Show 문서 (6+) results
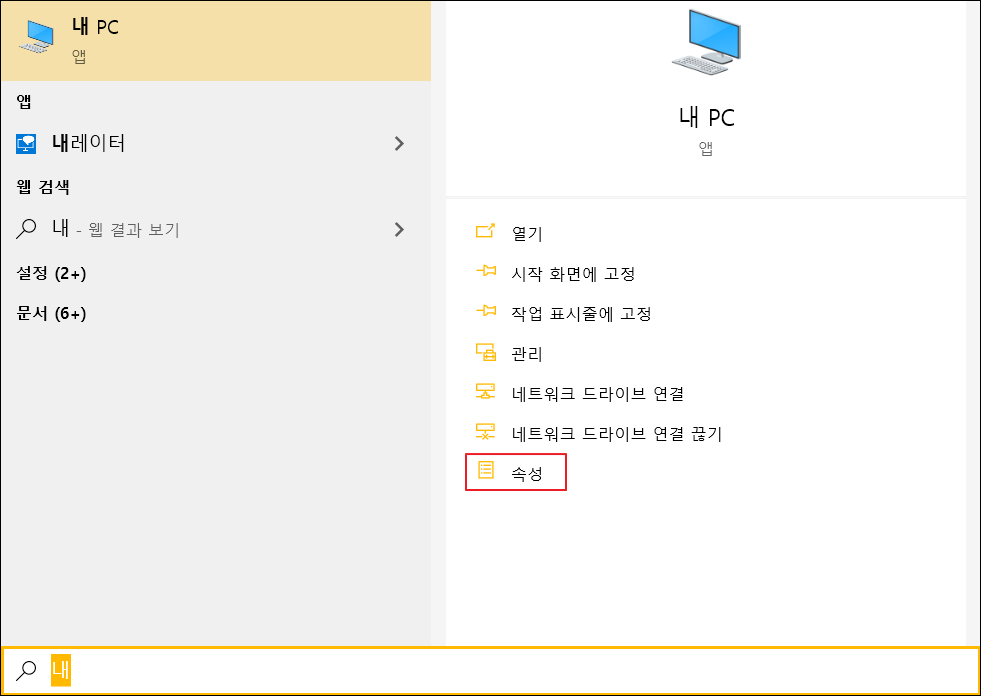The width and height of the screenshot is (981, 696). pyautogui.click(x=51, y=314)
